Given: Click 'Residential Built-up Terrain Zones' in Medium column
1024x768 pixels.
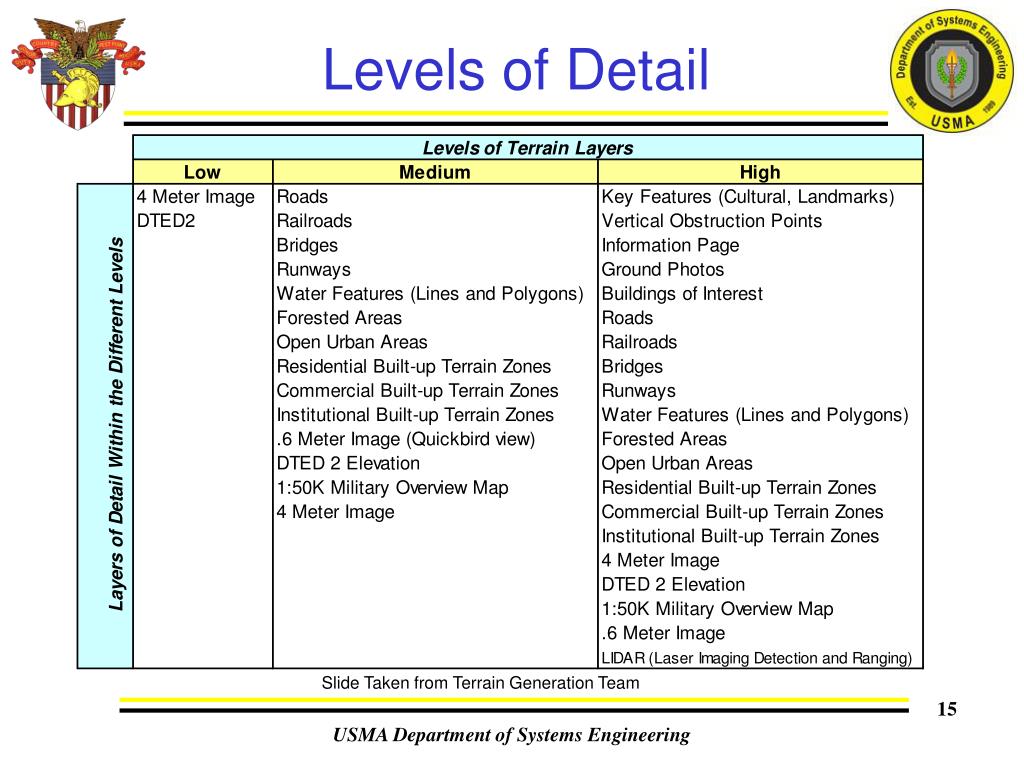Looking at the screenshot, I should [x=414, y=367].
